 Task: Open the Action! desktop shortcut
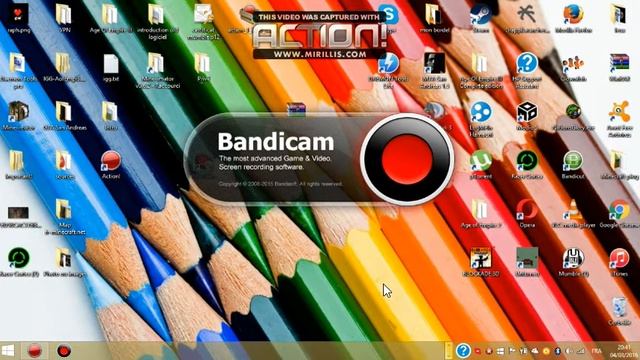[111, 164]
